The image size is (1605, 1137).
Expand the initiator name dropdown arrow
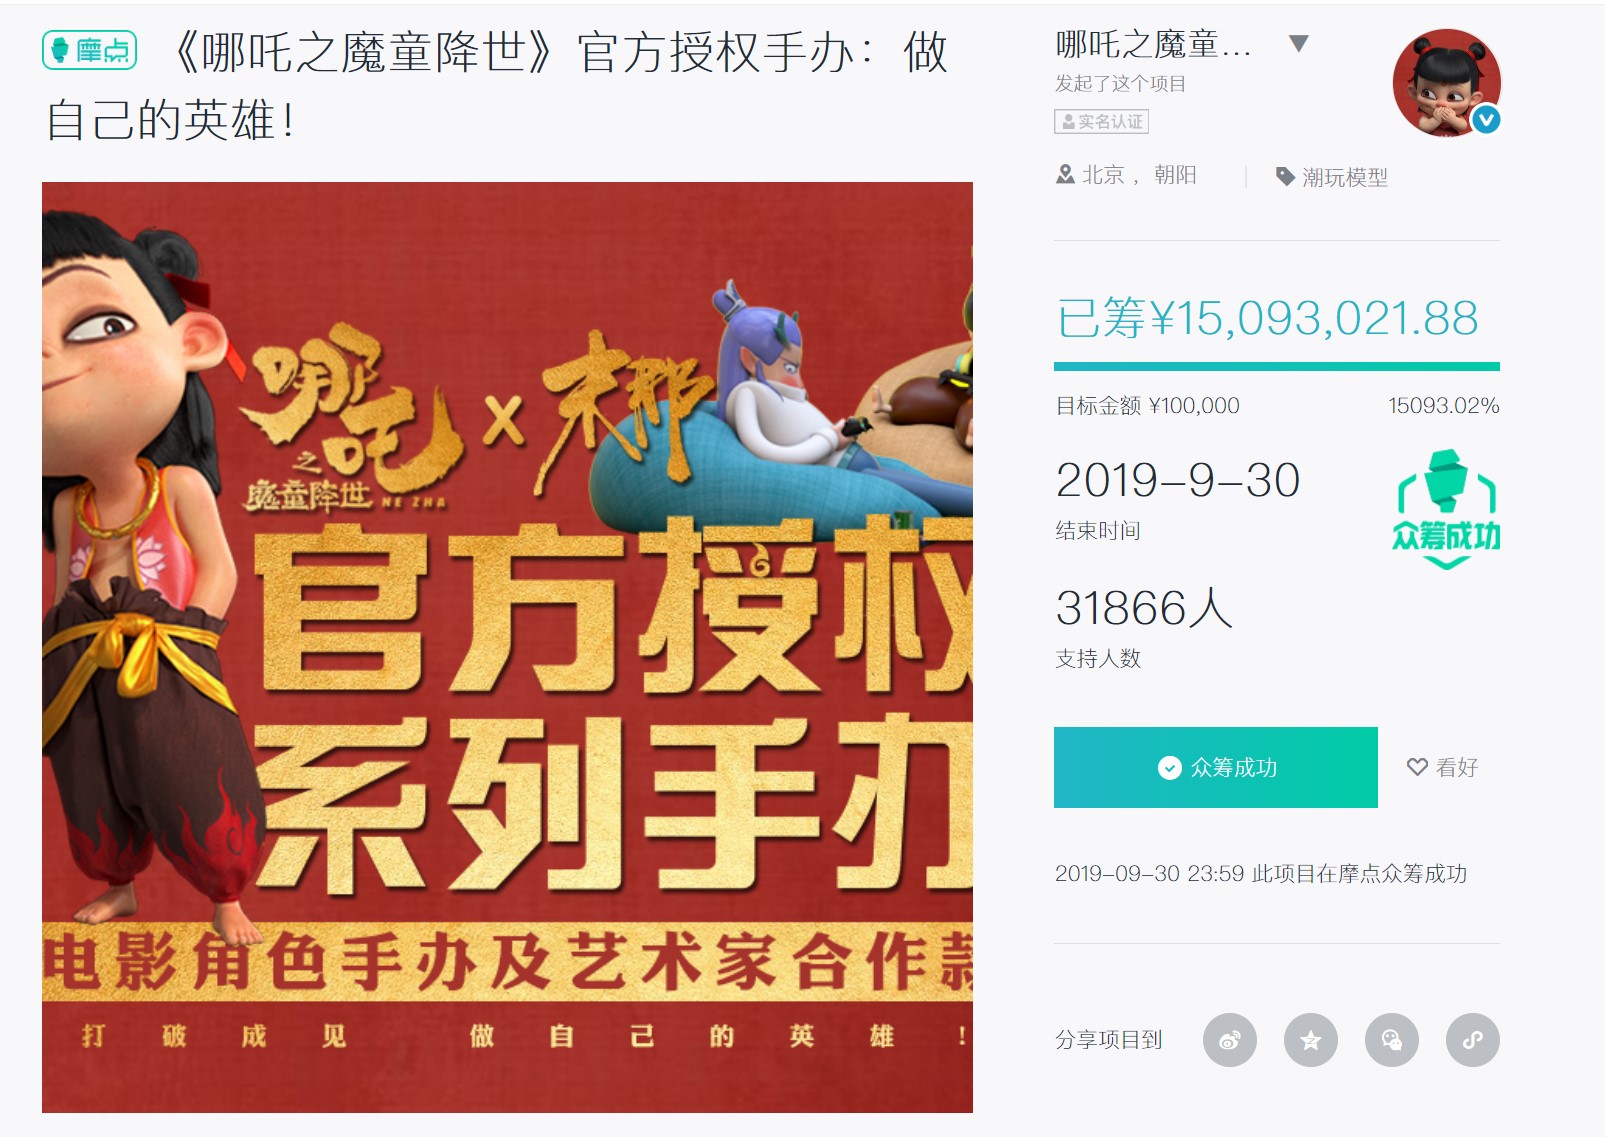tap(1298, 43)
